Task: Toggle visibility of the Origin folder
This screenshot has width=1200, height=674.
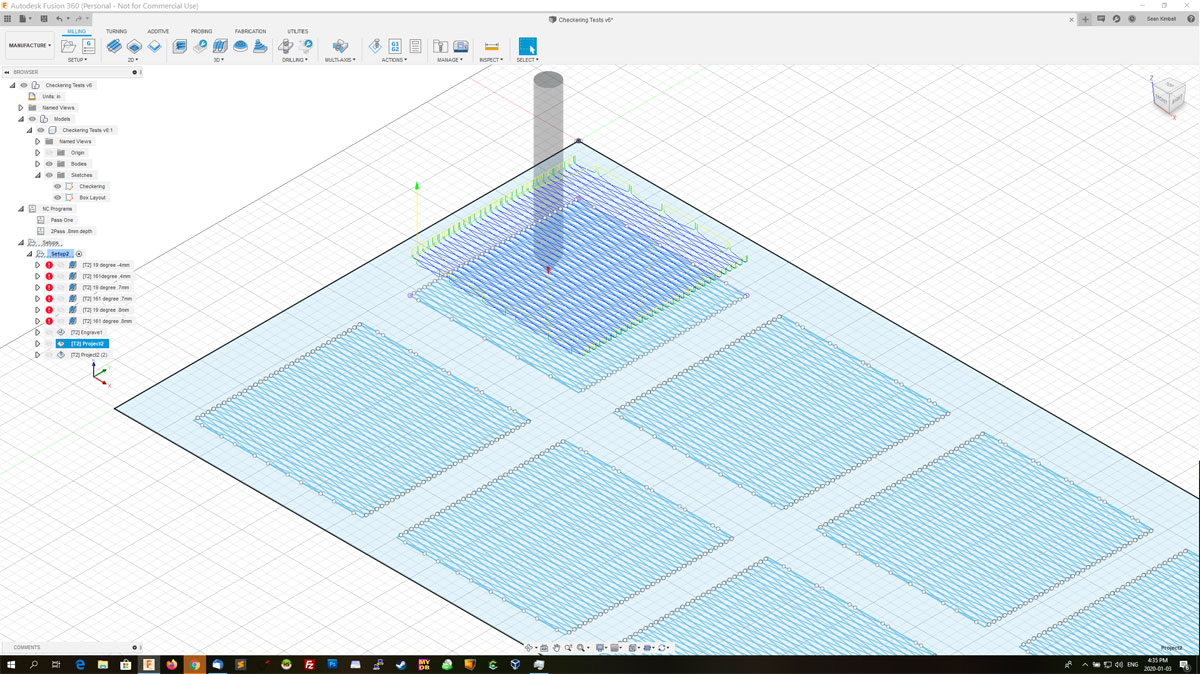Action: pyautogui.click(x=49, y=153)
